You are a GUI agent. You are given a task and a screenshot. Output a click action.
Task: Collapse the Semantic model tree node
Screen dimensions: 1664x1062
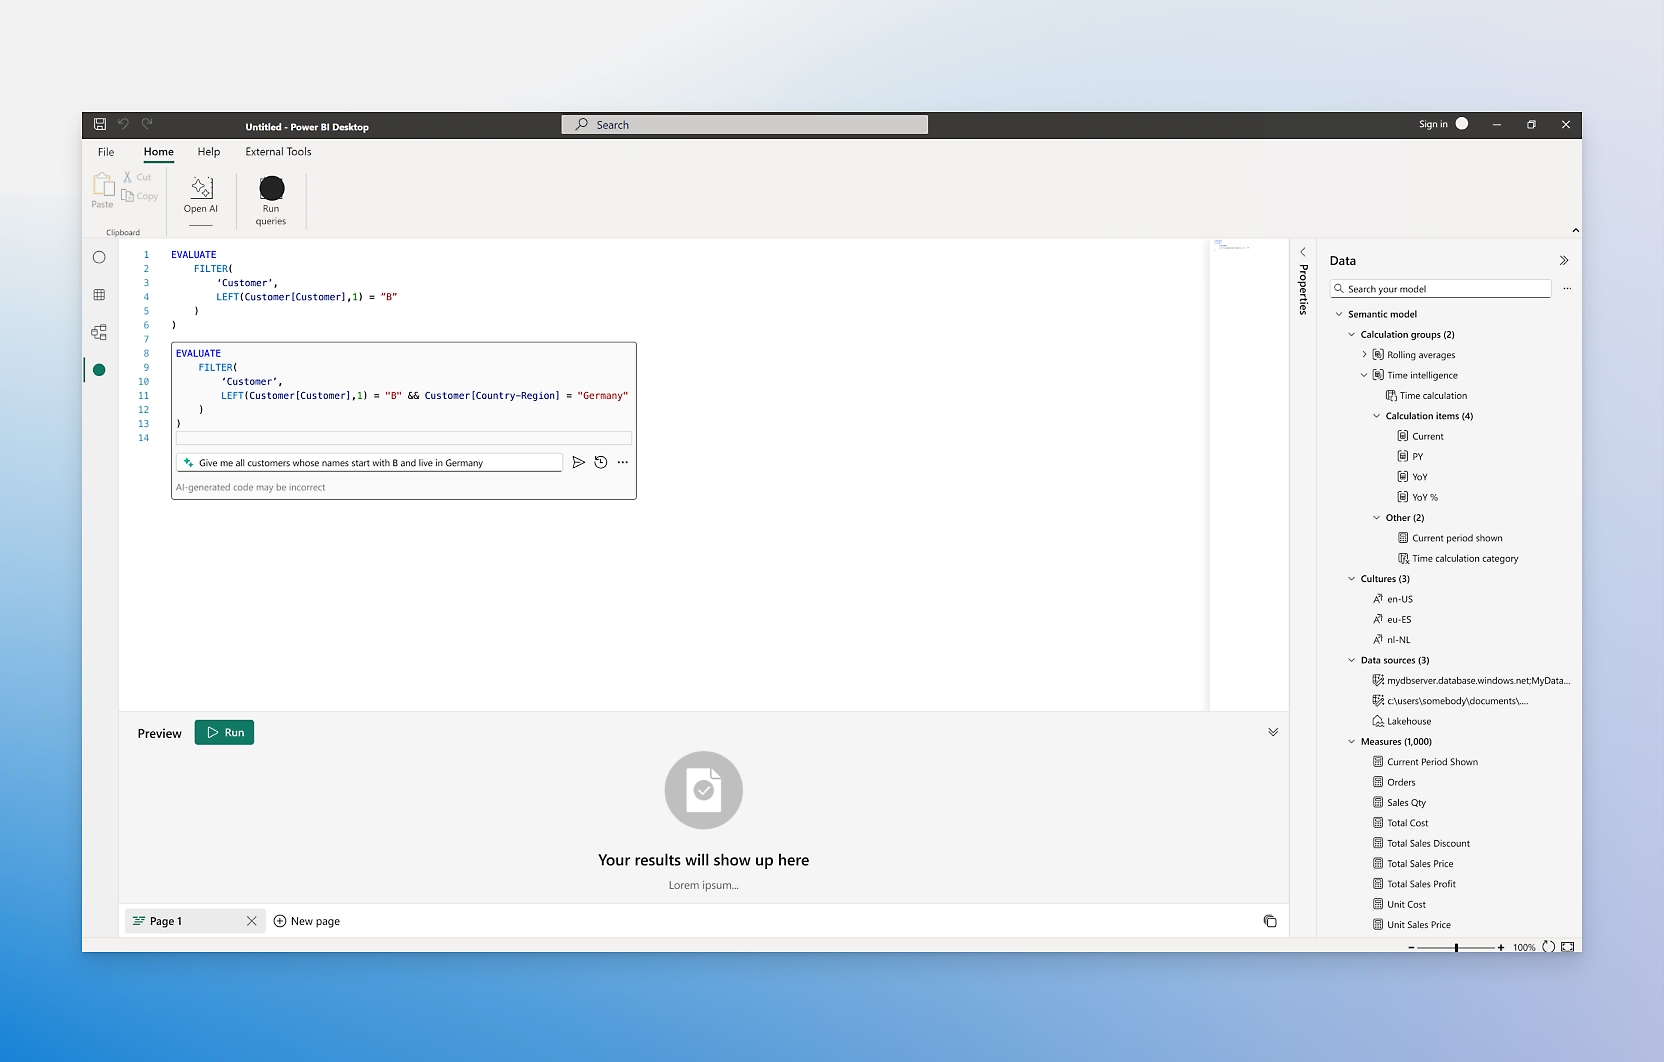(1339, 314)
